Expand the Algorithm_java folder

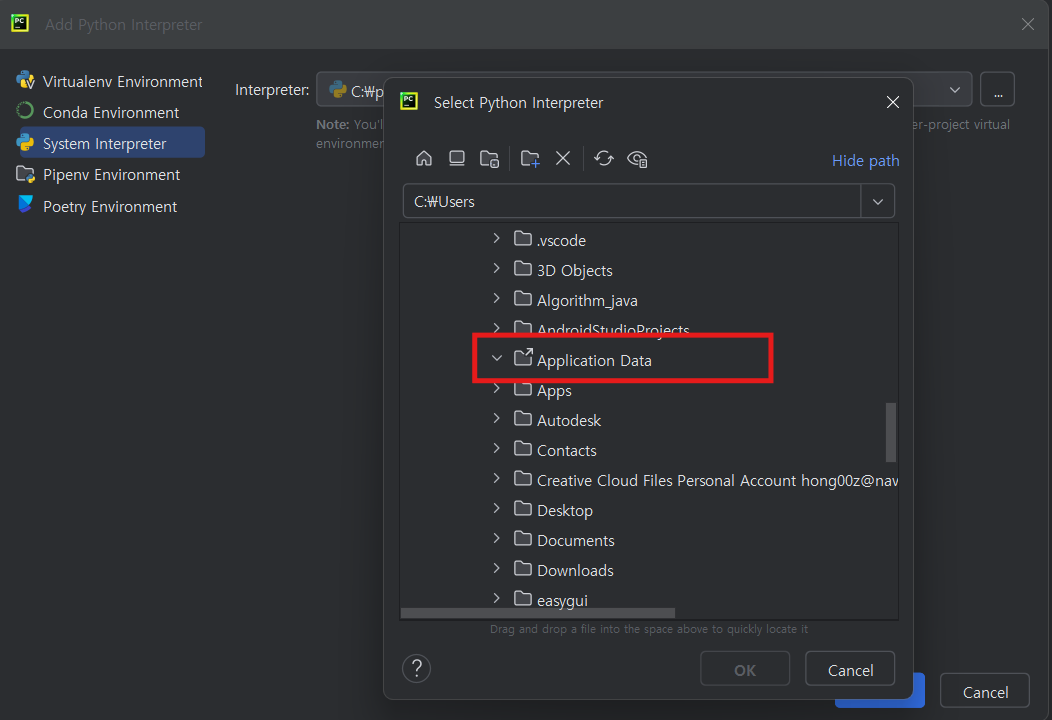tap(496, 299)
